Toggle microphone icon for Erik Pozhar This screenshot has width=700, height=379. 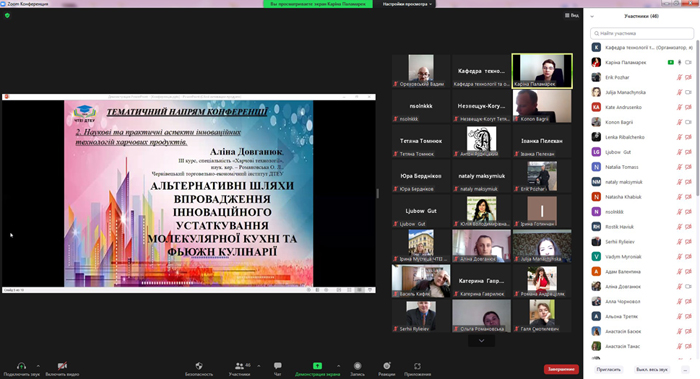(x=679, y=77)
